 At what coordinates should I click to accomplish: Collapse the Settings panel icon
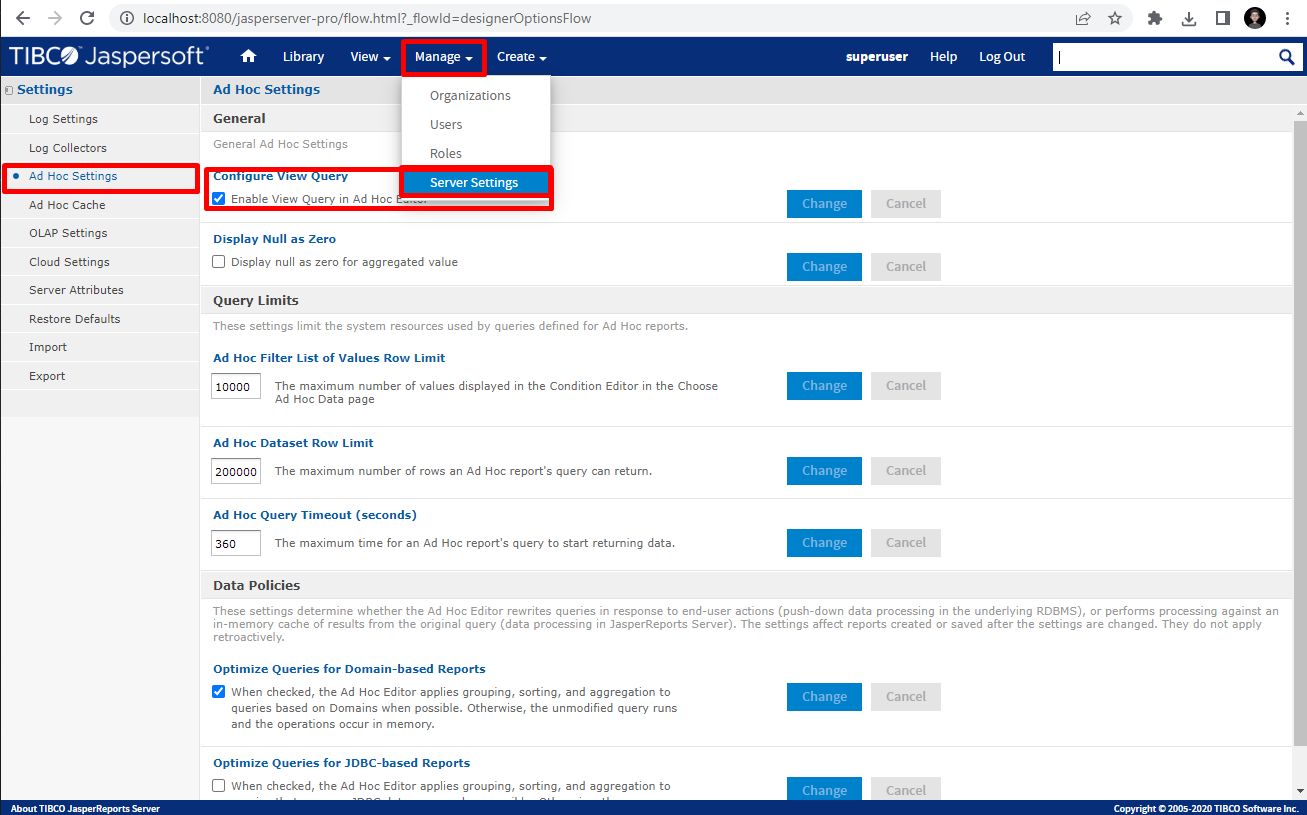(x=9, y=90)
